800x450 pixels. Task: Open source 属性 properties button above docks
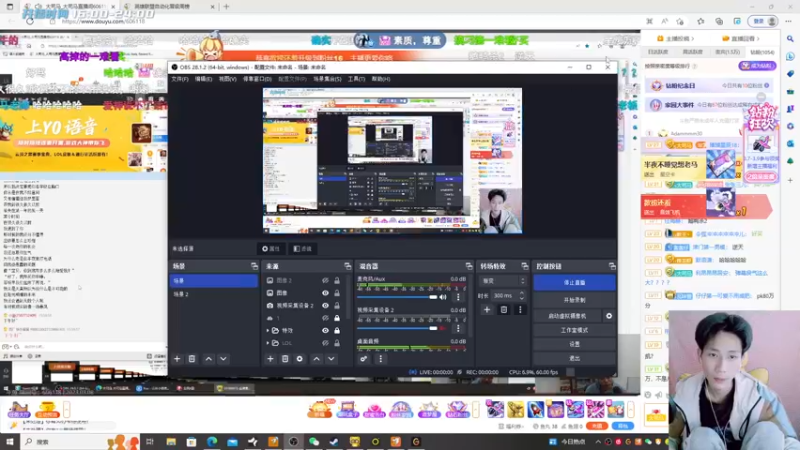click(x=271, y=248)
